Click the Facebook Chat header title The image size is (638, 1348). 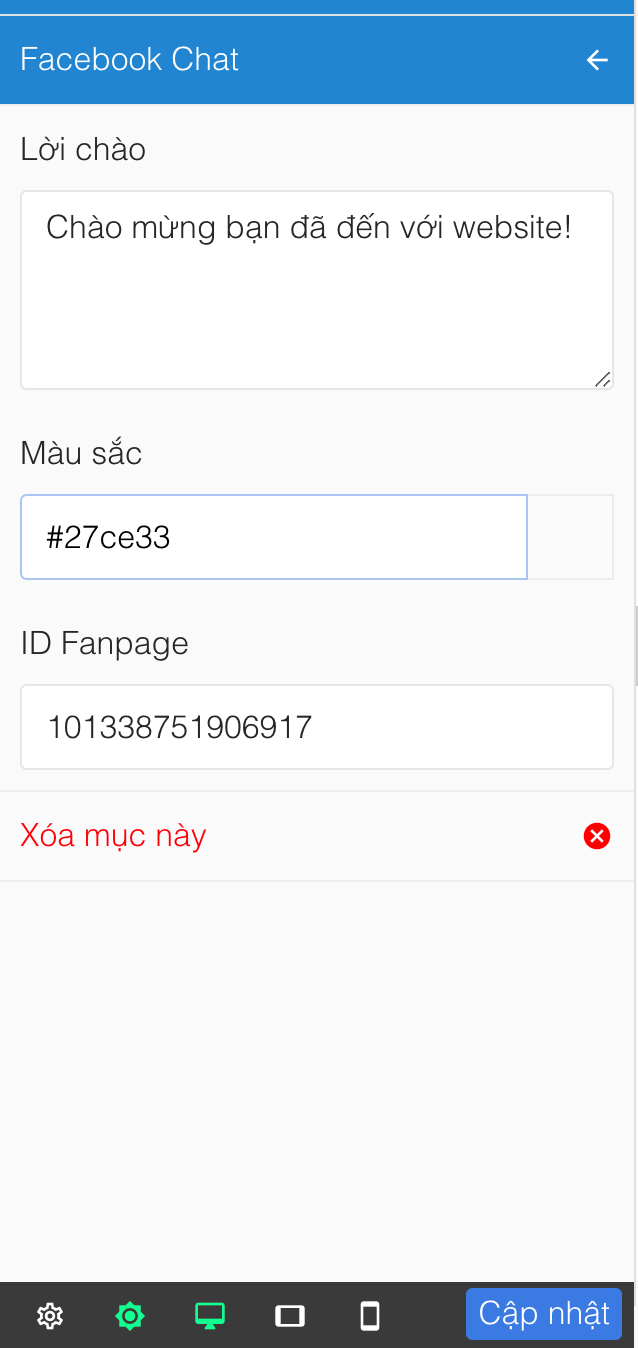click(130, 60)
